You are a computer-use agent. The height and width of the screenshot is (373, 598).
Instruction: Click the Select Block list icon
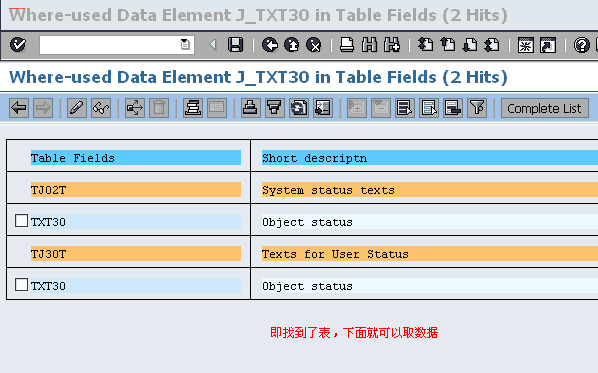429,108
